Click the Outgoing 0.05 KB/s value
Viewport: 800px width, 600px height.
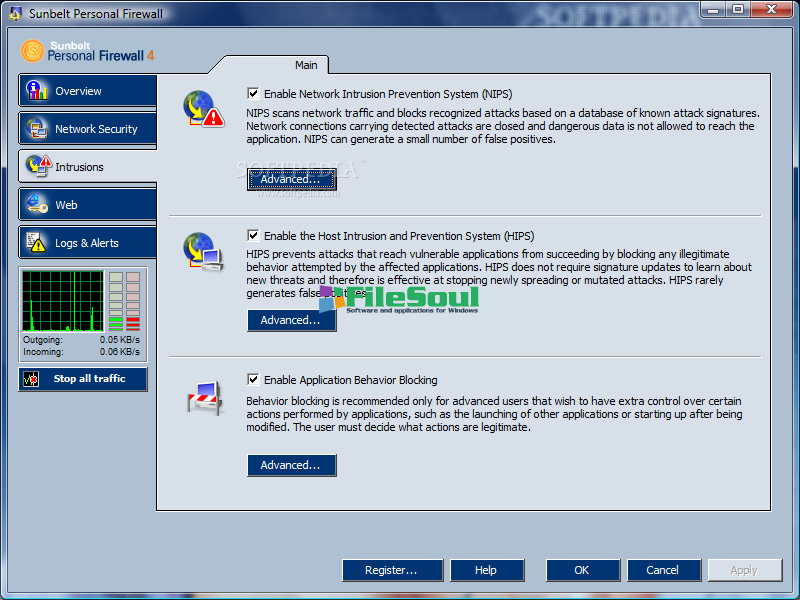[119, 340]
